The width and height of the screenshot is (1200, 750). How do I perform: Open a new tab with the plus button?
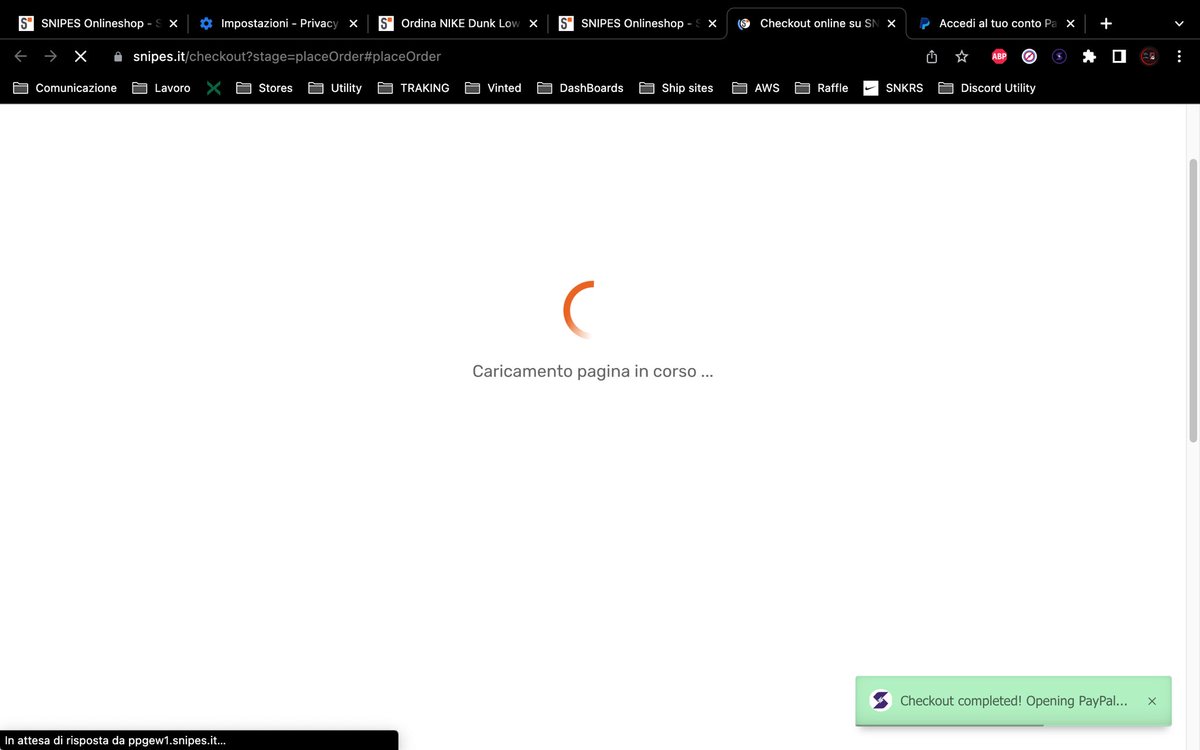tap(1106, 23)
